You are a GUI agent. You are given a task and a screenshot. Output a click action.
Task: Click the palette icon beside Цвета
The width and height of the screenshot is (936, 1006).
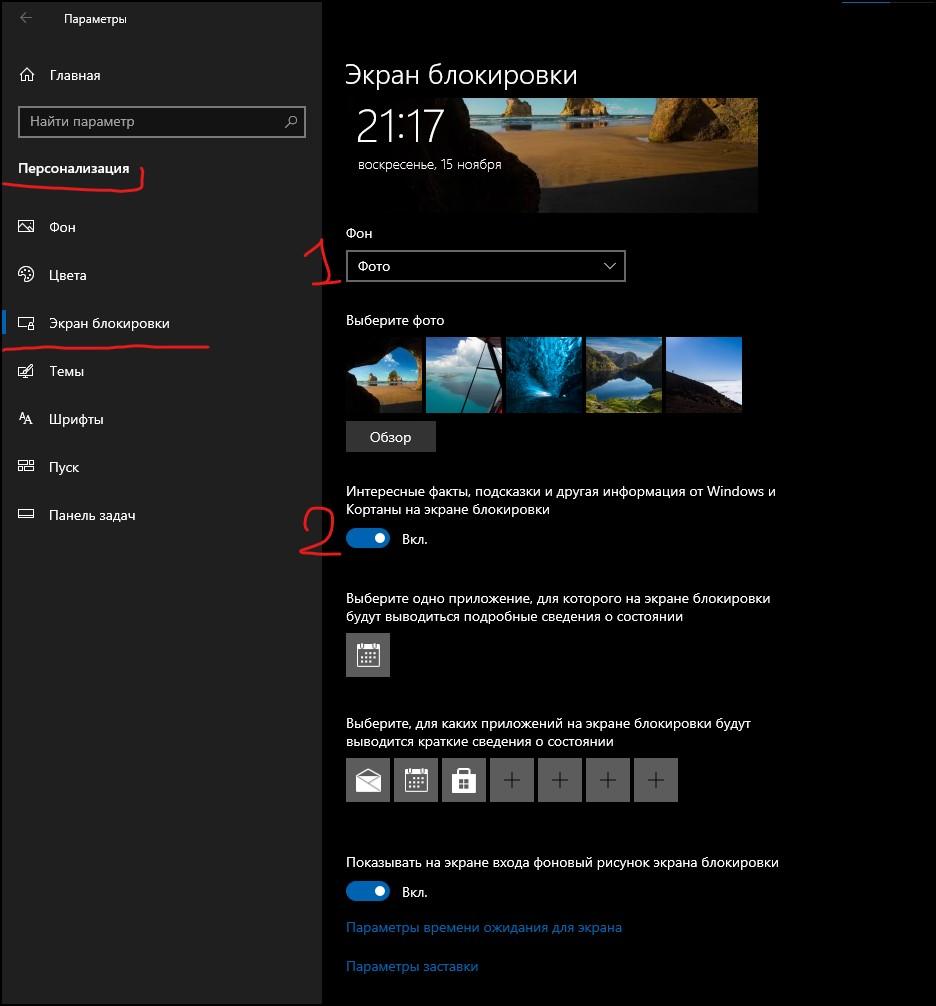pos(26,275)
